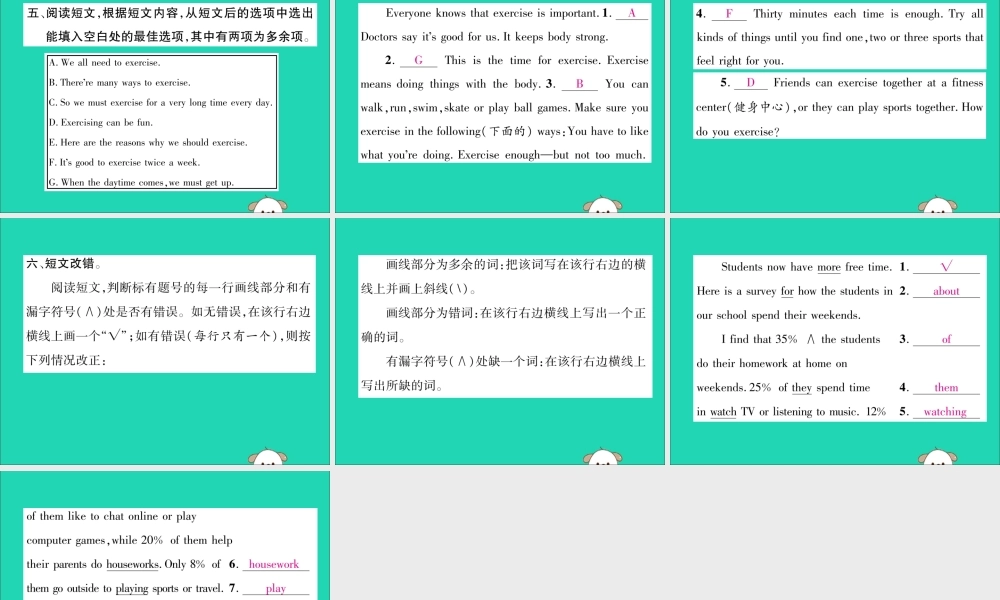Click answer "B" in blank 3
1000x600 pixels.
tap(579, 84)
